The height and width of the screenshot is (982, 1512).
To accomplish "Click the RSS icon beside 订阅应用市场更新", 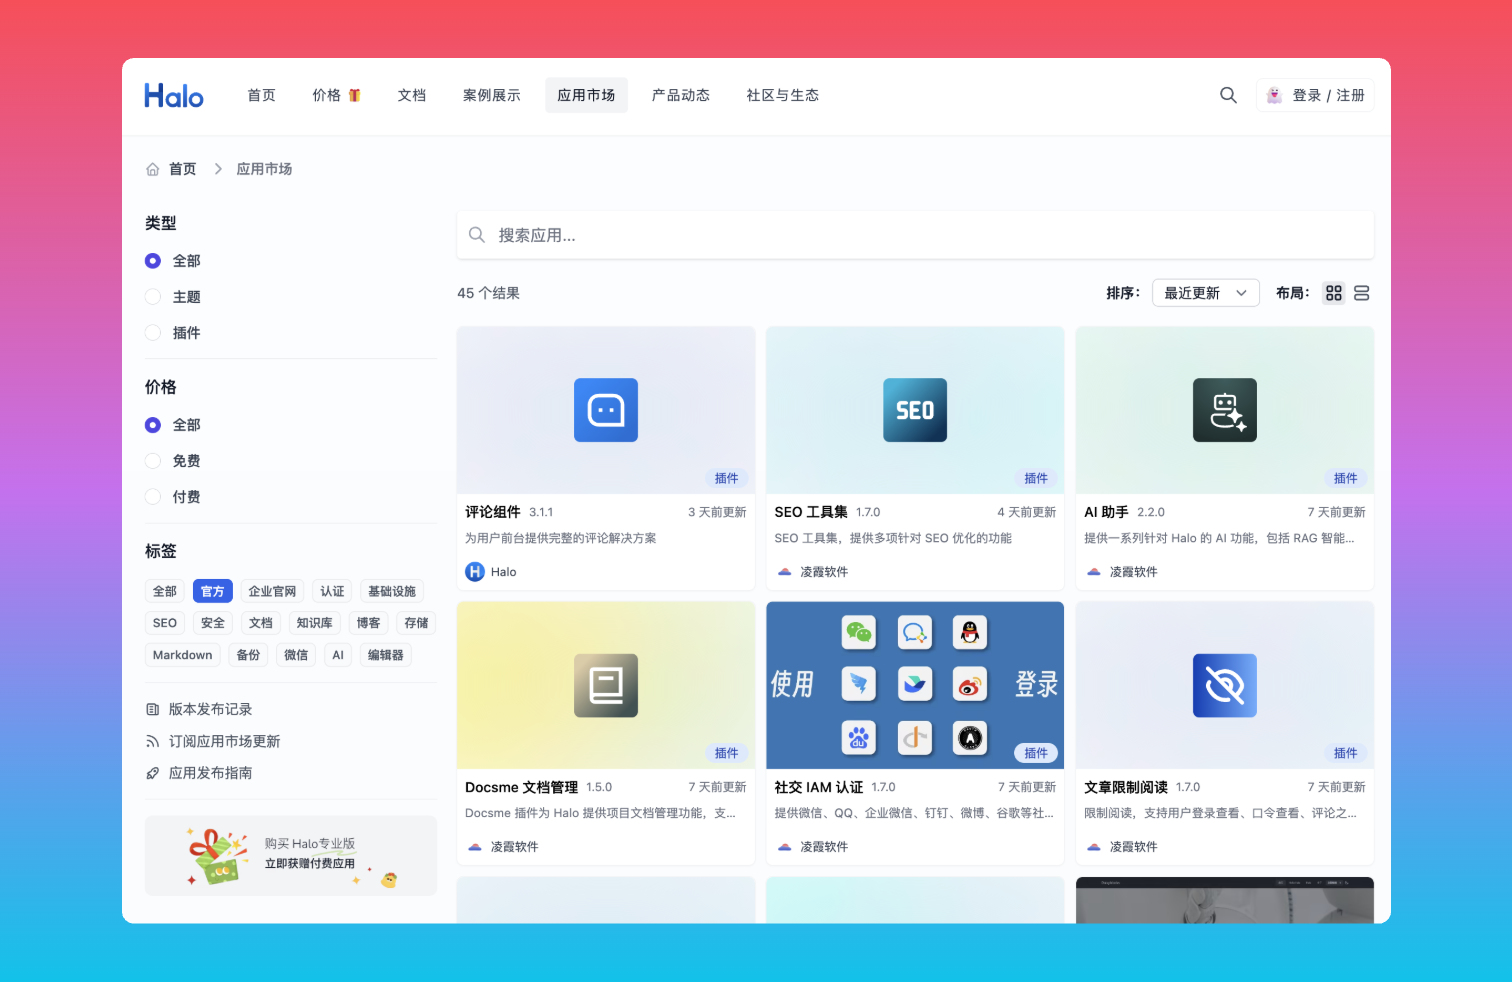I will (151, 740).
